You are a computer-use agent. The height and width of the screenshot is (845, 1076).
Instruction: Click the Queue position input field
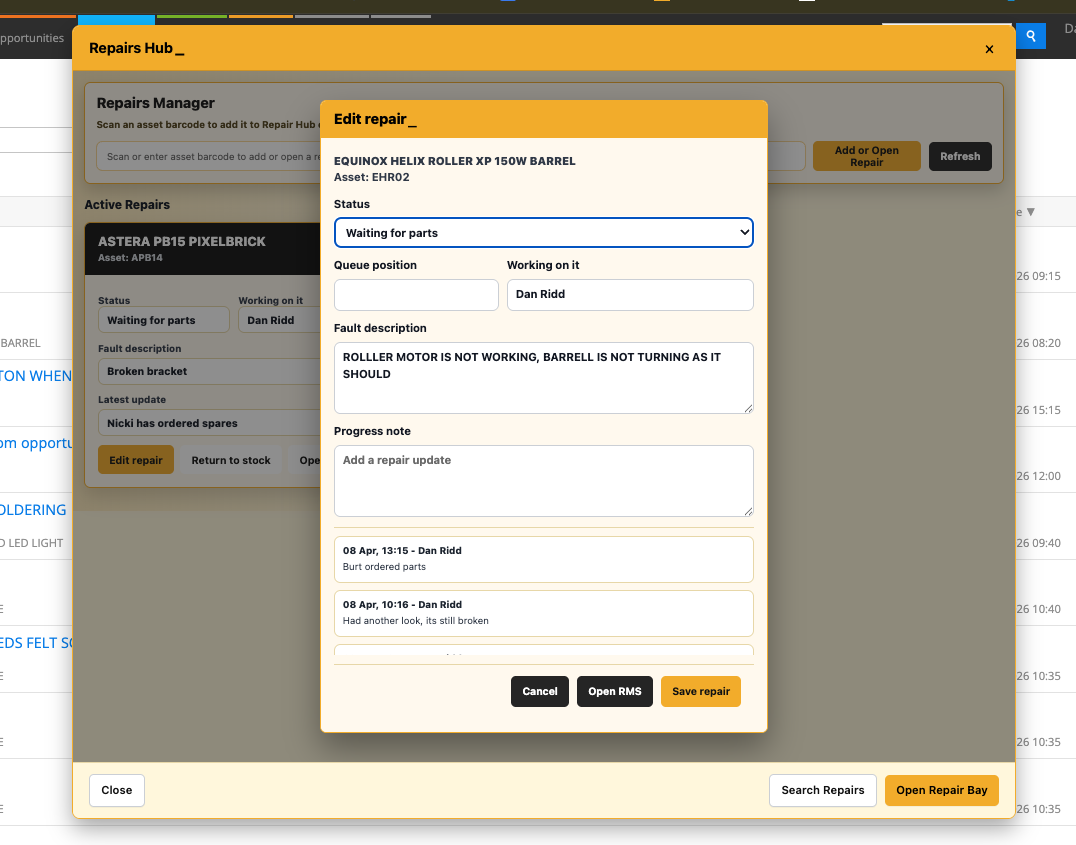click(x=416, y=294)
